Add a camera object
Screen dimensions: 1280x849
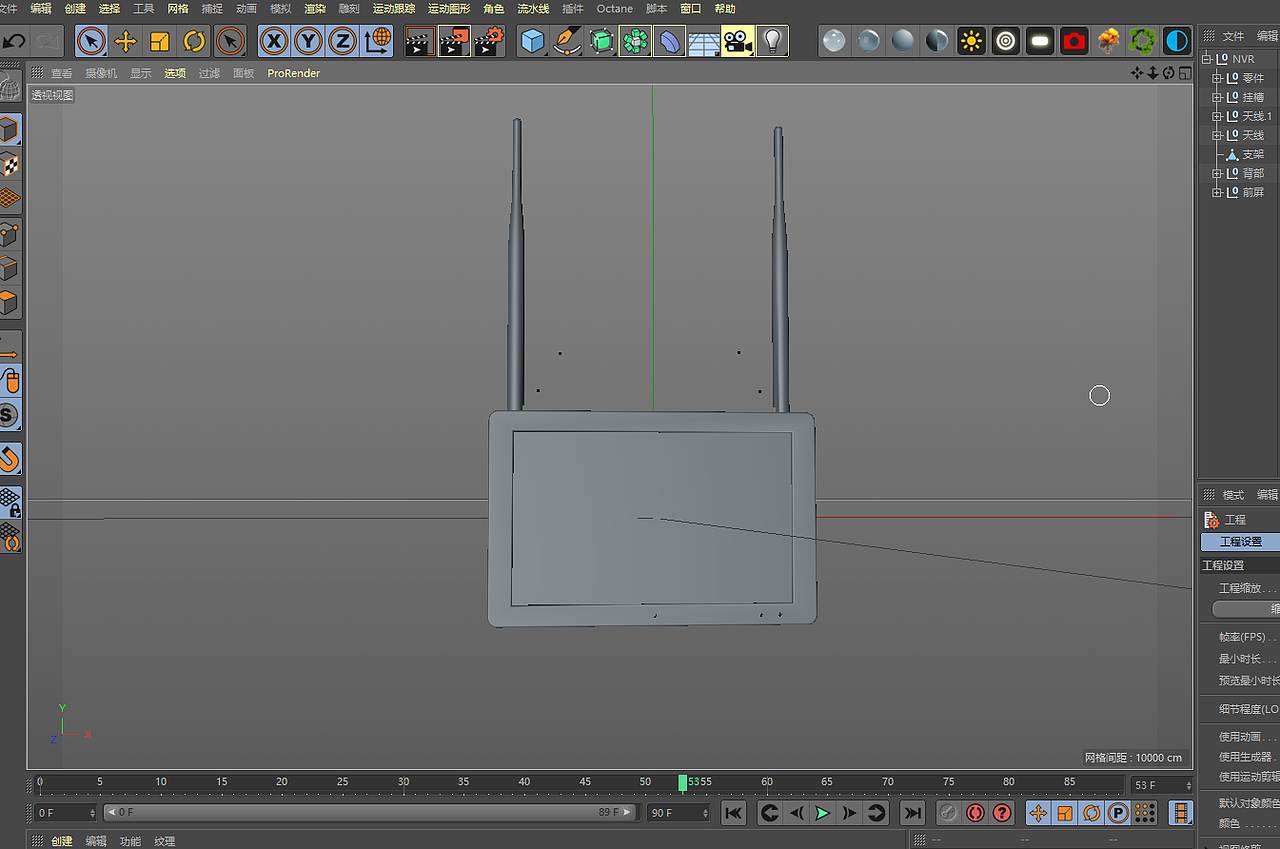point(738,41)
